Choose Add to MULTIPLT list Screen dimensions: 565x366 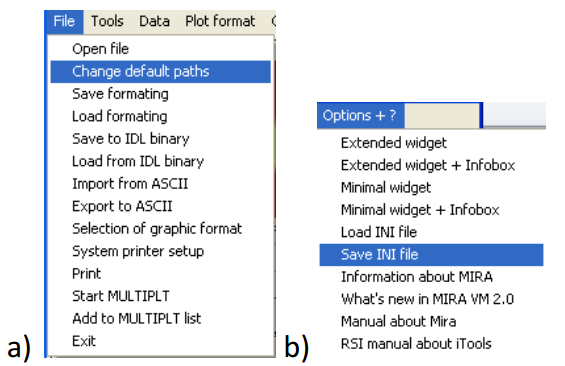[160, 318]
